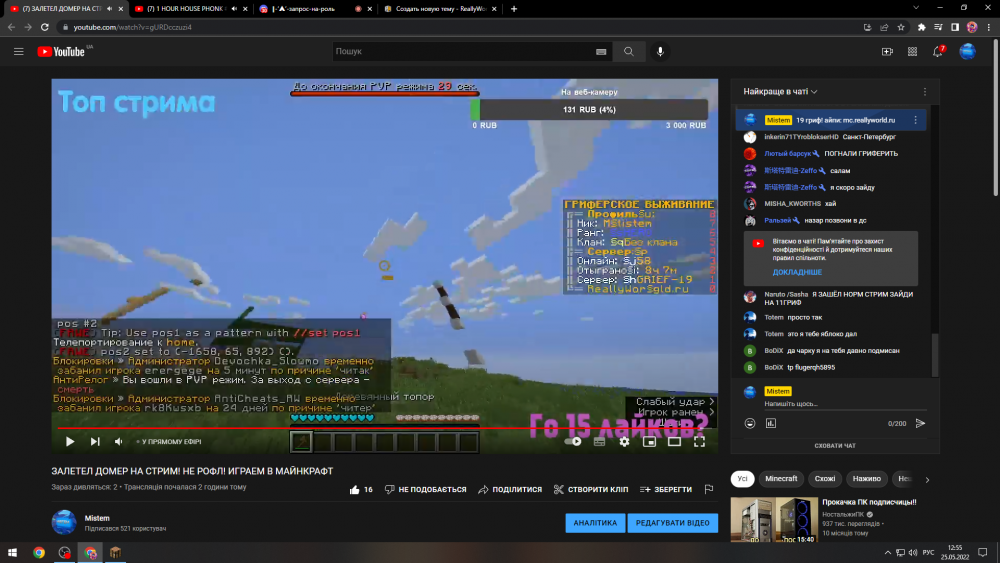
Task: Select the 'Схожі' filter chip
Action: point(825,479)
